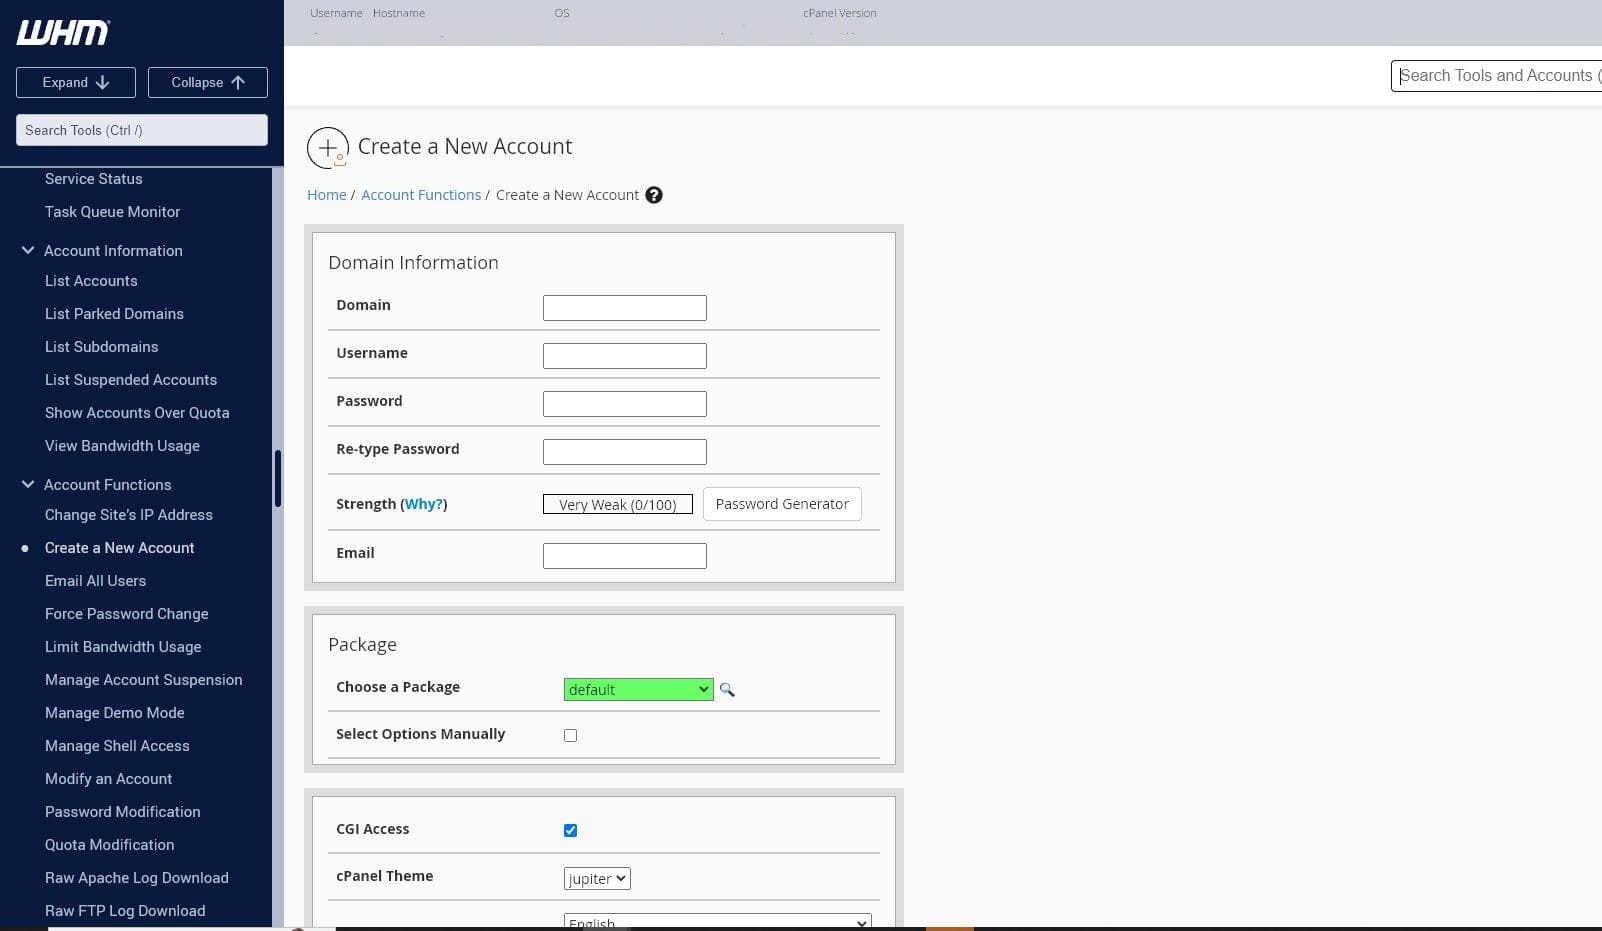
Task: Click the Email input field
Action: pyautogui.click(x=625, y=556)
